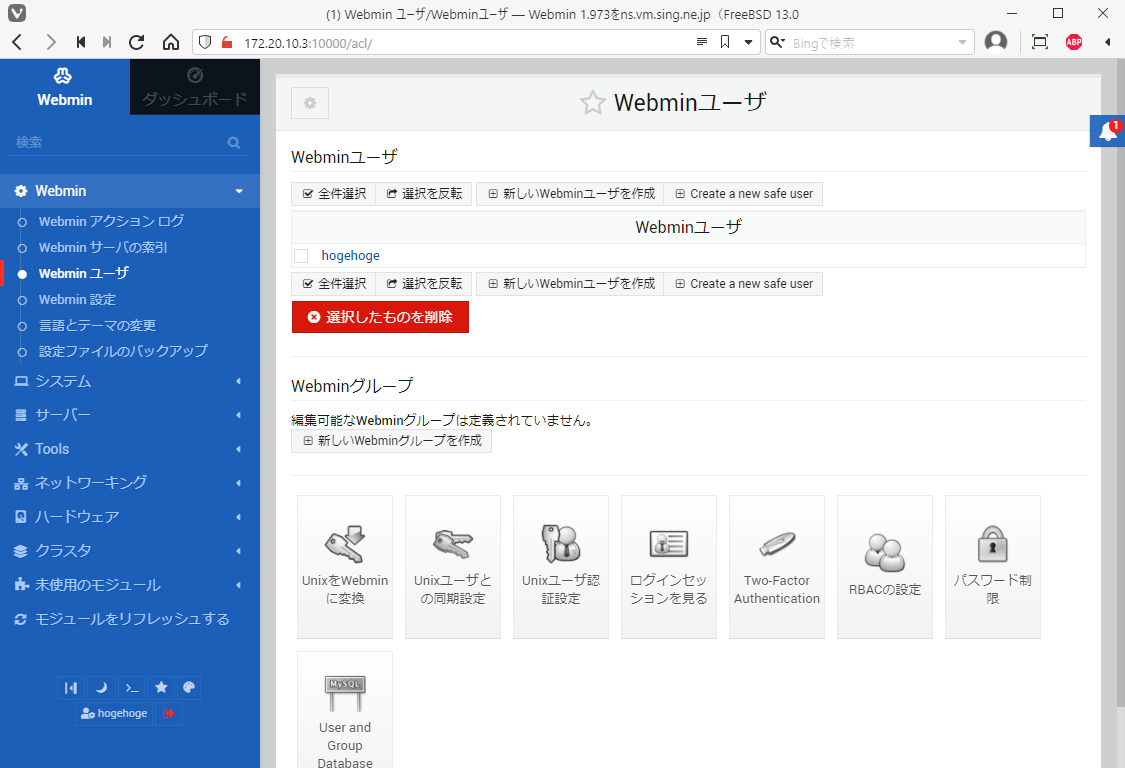Viewport: 1125px width, 768px height.
Task: Open Two-Factor Authentication icon
Action: pyautogui.click(x=777, y=566)
